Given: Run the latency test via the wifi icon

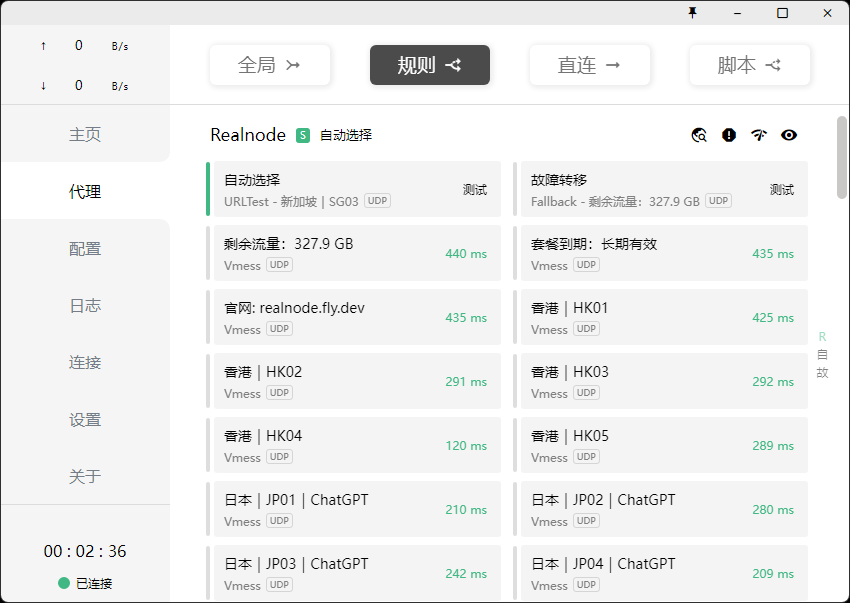Looking at the screenshot, I should pos(759,135).
